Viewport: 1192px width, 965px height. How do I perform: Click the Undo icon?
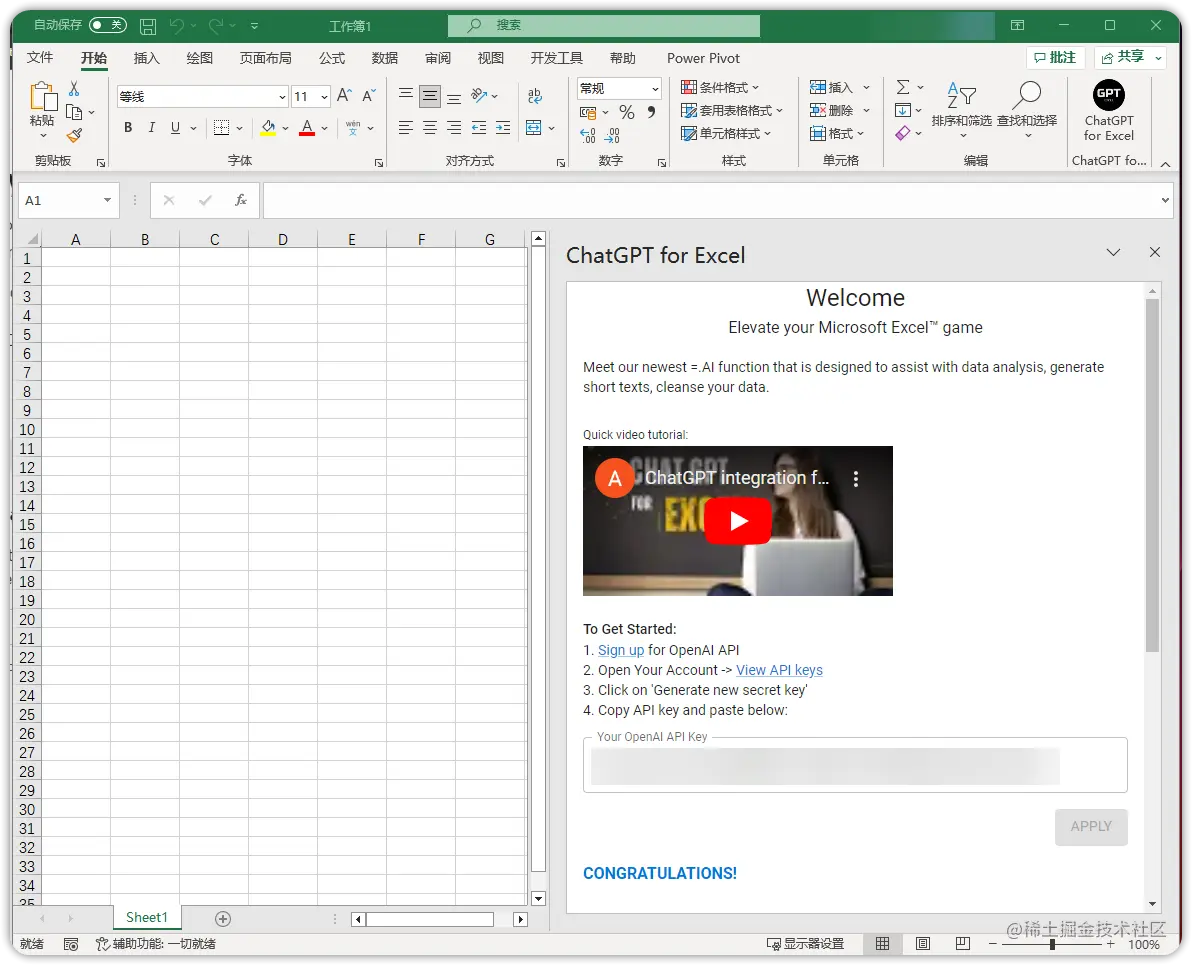click(x=176, y=26)
